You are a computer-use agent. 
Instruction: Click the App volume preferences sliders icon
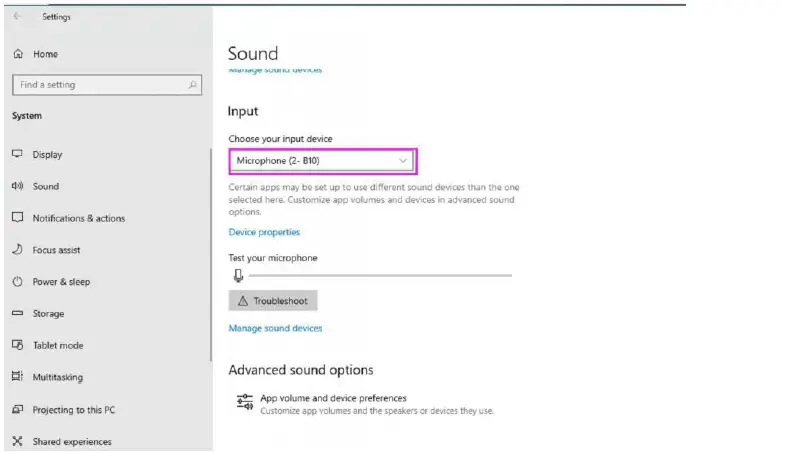click(x=244, y=402)
